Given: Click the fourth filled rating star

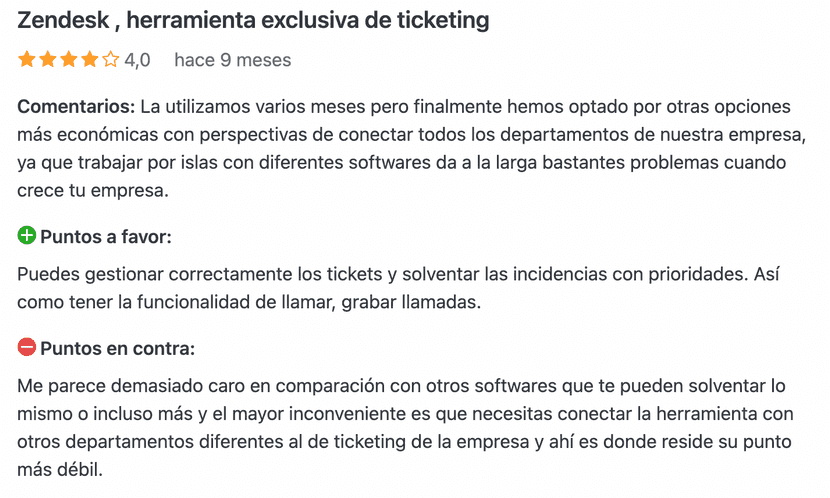Looking at the screenshot, I should [x=89, y=60].
